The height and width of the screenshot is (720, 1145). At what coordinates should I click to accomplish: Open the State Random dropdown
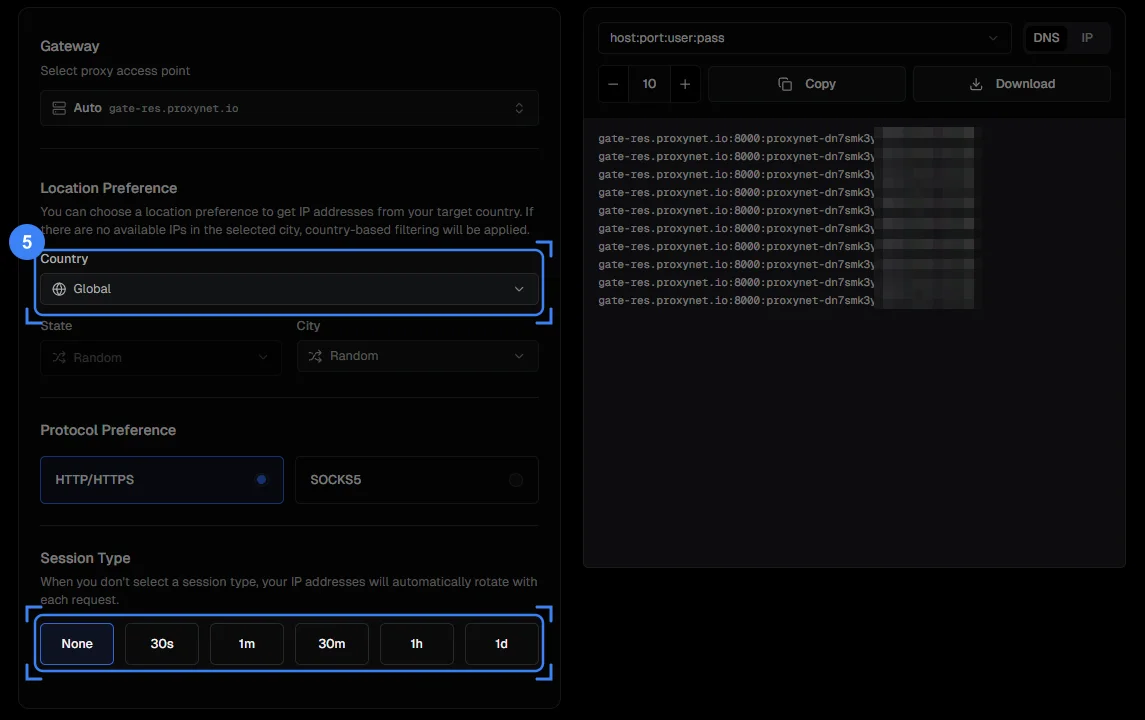[161, 358]
